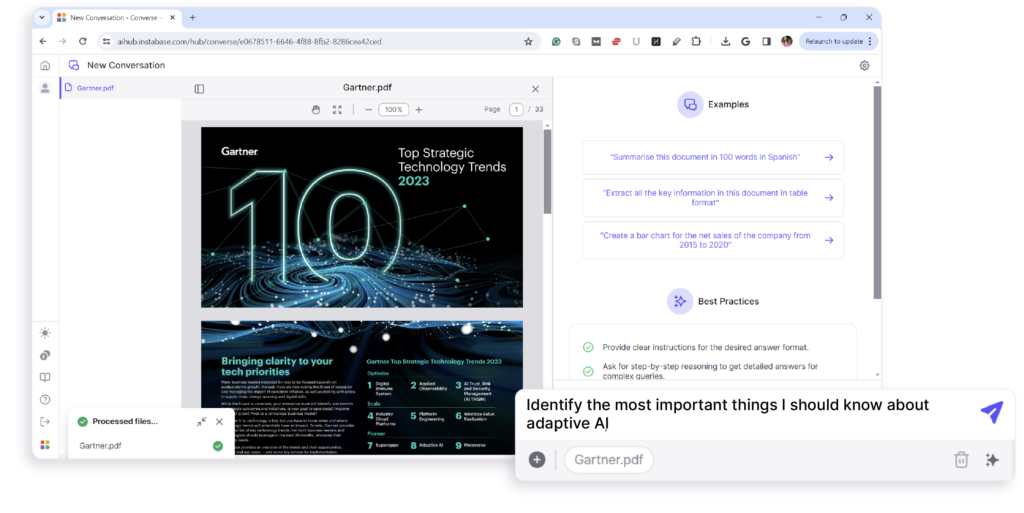Open conversation settings gear icon

coord(864,65)
